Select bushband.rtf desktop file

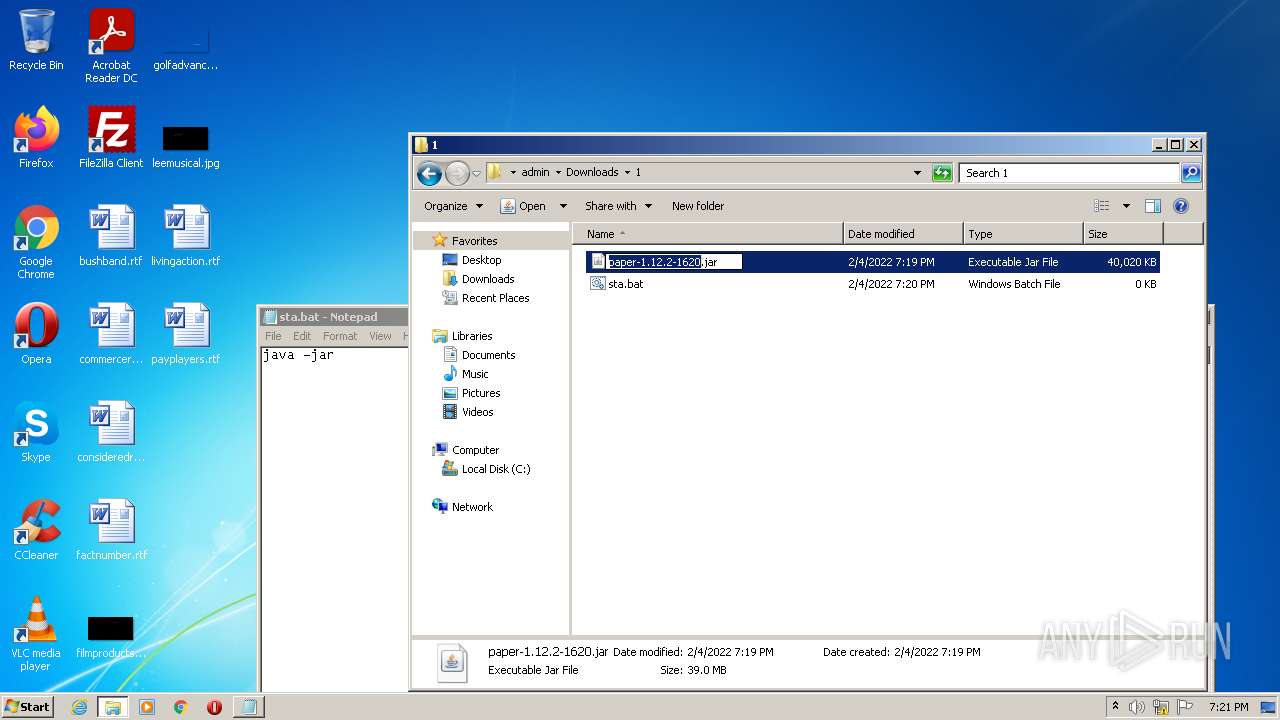pyautogui.click(x=111, y=236)
